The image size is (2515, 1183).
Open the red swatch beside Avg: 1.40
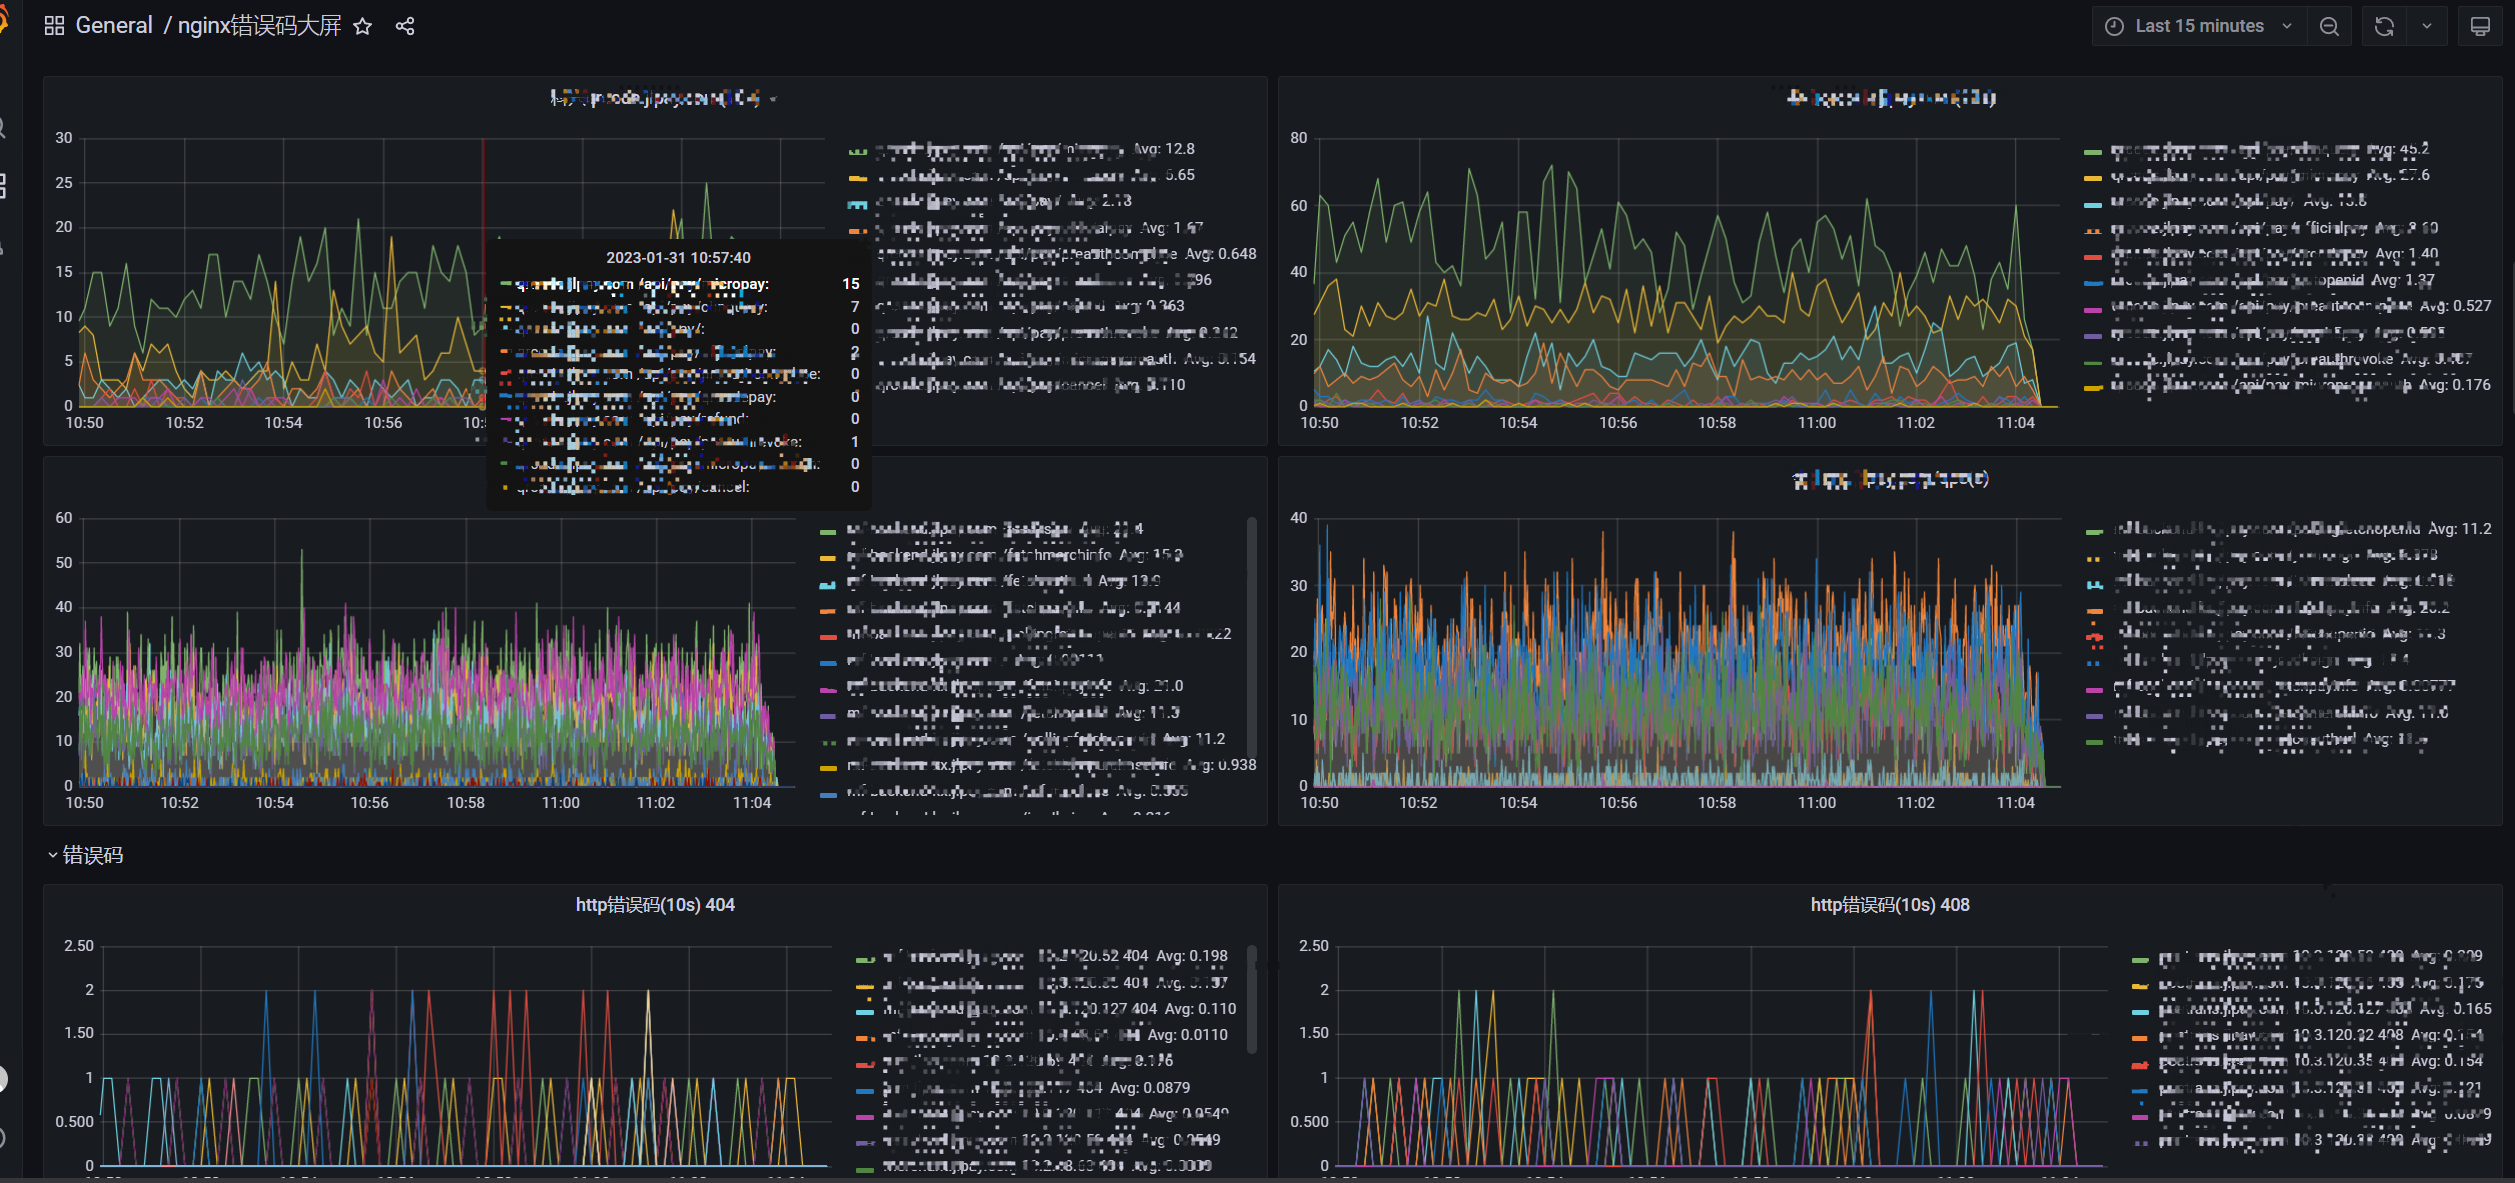(x=2093, y=256)
